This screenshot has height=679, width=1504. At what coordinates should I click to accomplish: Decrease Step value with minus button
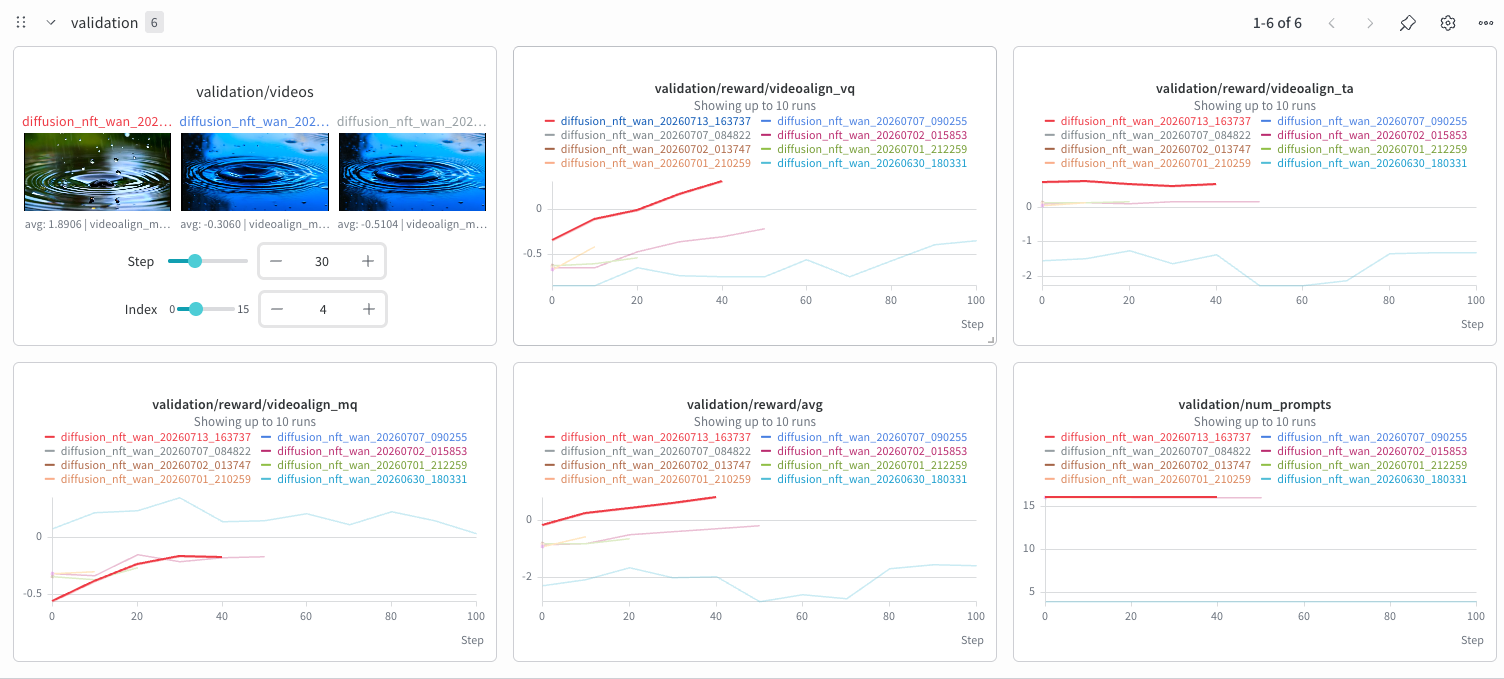click(x=276, y=261)
